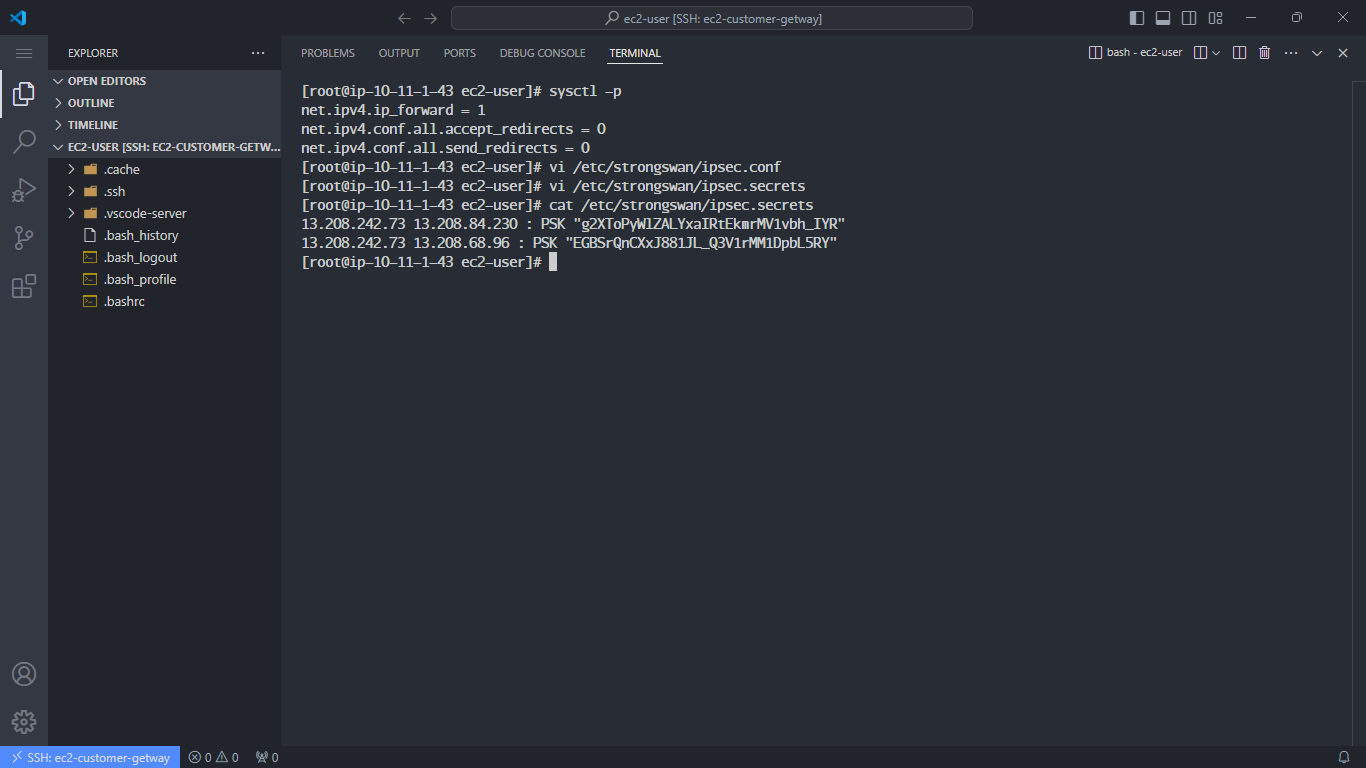Close the terminal panel
Viewport: 1366px width, 768px height.
click(1343, 53)
